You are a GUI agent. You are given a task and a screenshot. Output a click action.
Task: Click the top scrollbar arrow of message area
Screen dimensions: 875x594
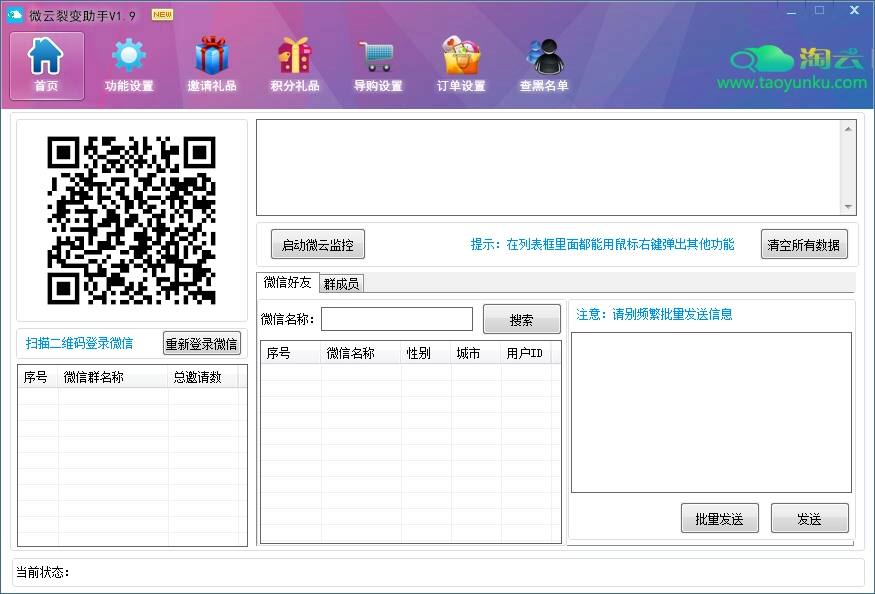849,127
